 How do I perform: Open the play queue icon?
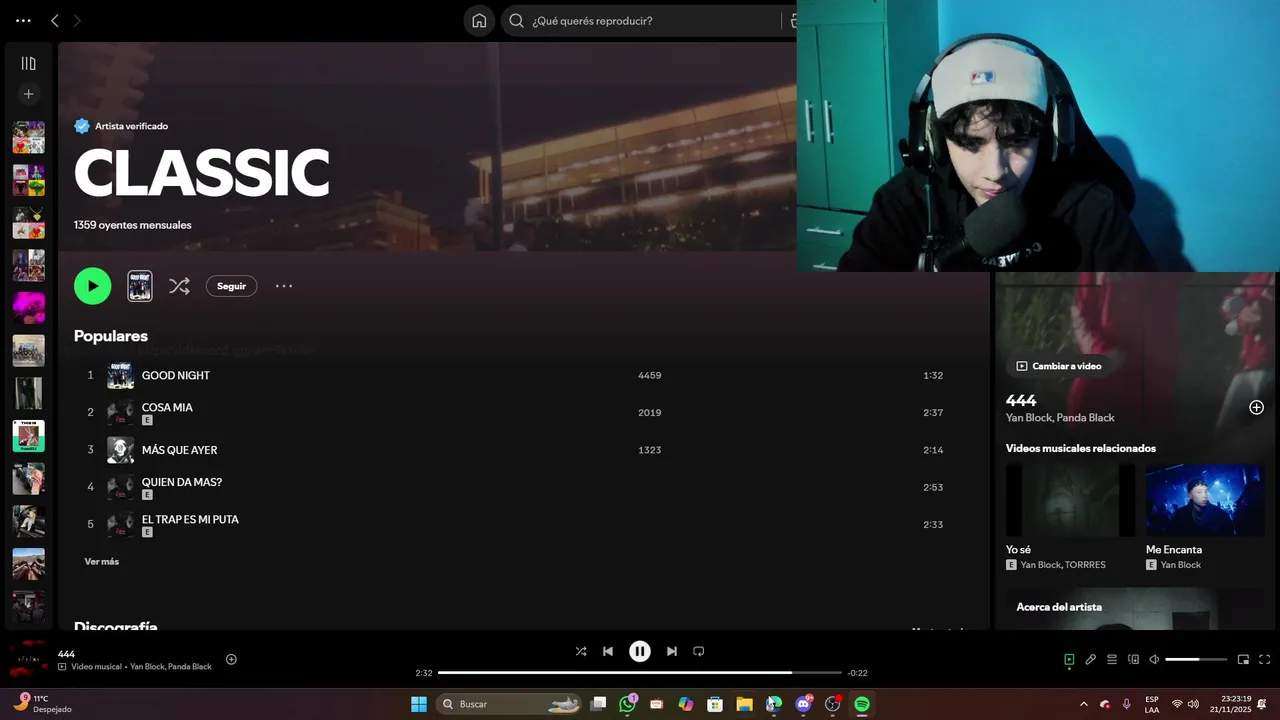coord(1112,660)
